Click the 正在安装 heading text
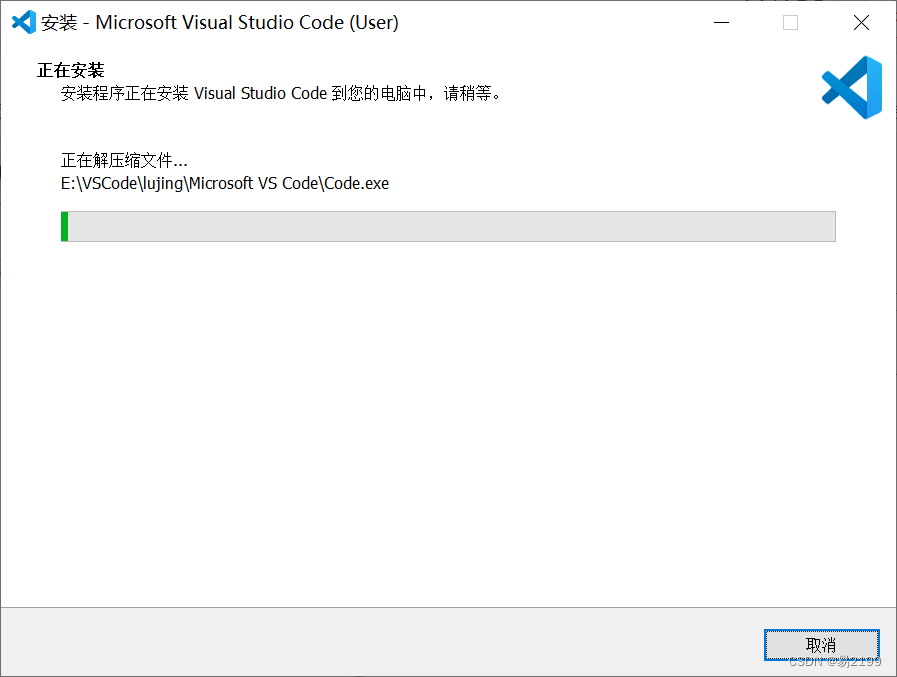Image resolution: width=897 pixels, height=677 pixels. point(70,70)
